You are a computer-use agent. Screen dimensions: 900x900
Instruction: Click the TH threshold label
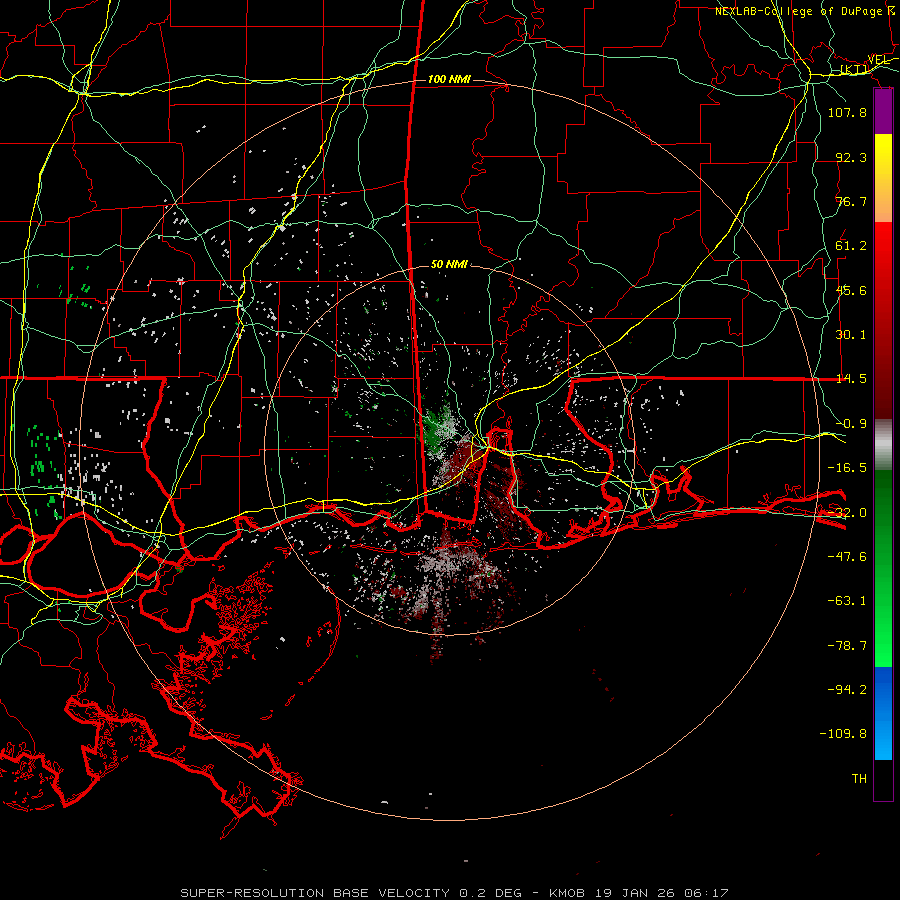pos(859,779)
